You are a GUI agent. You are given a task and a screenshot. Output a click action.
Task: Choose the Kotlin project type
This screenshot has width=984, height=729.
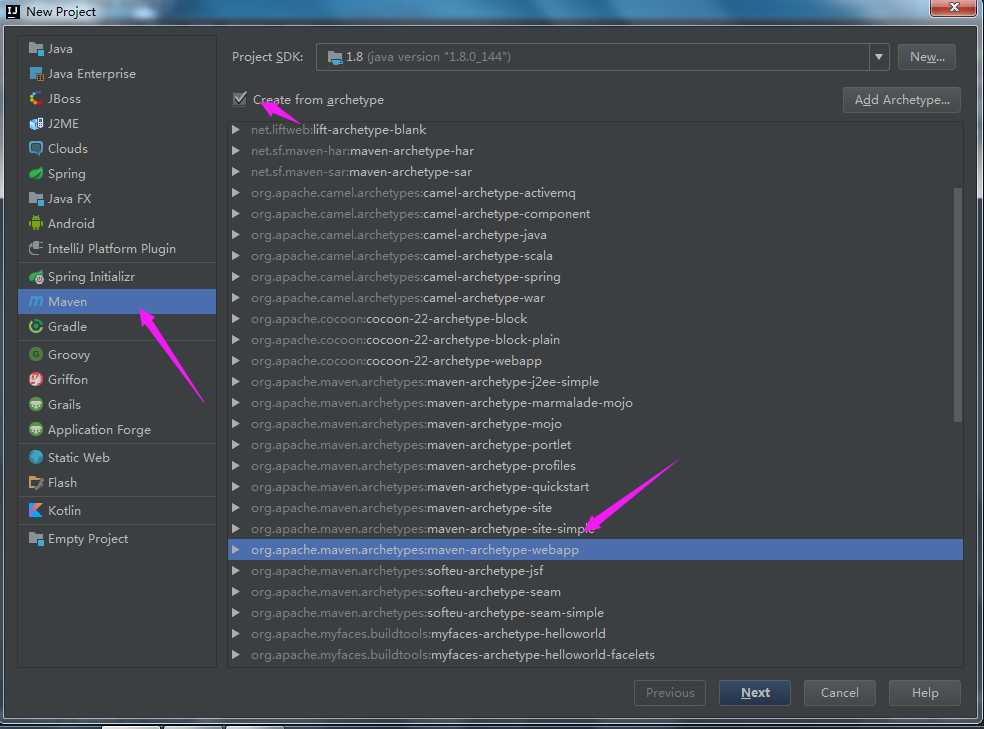117,511
